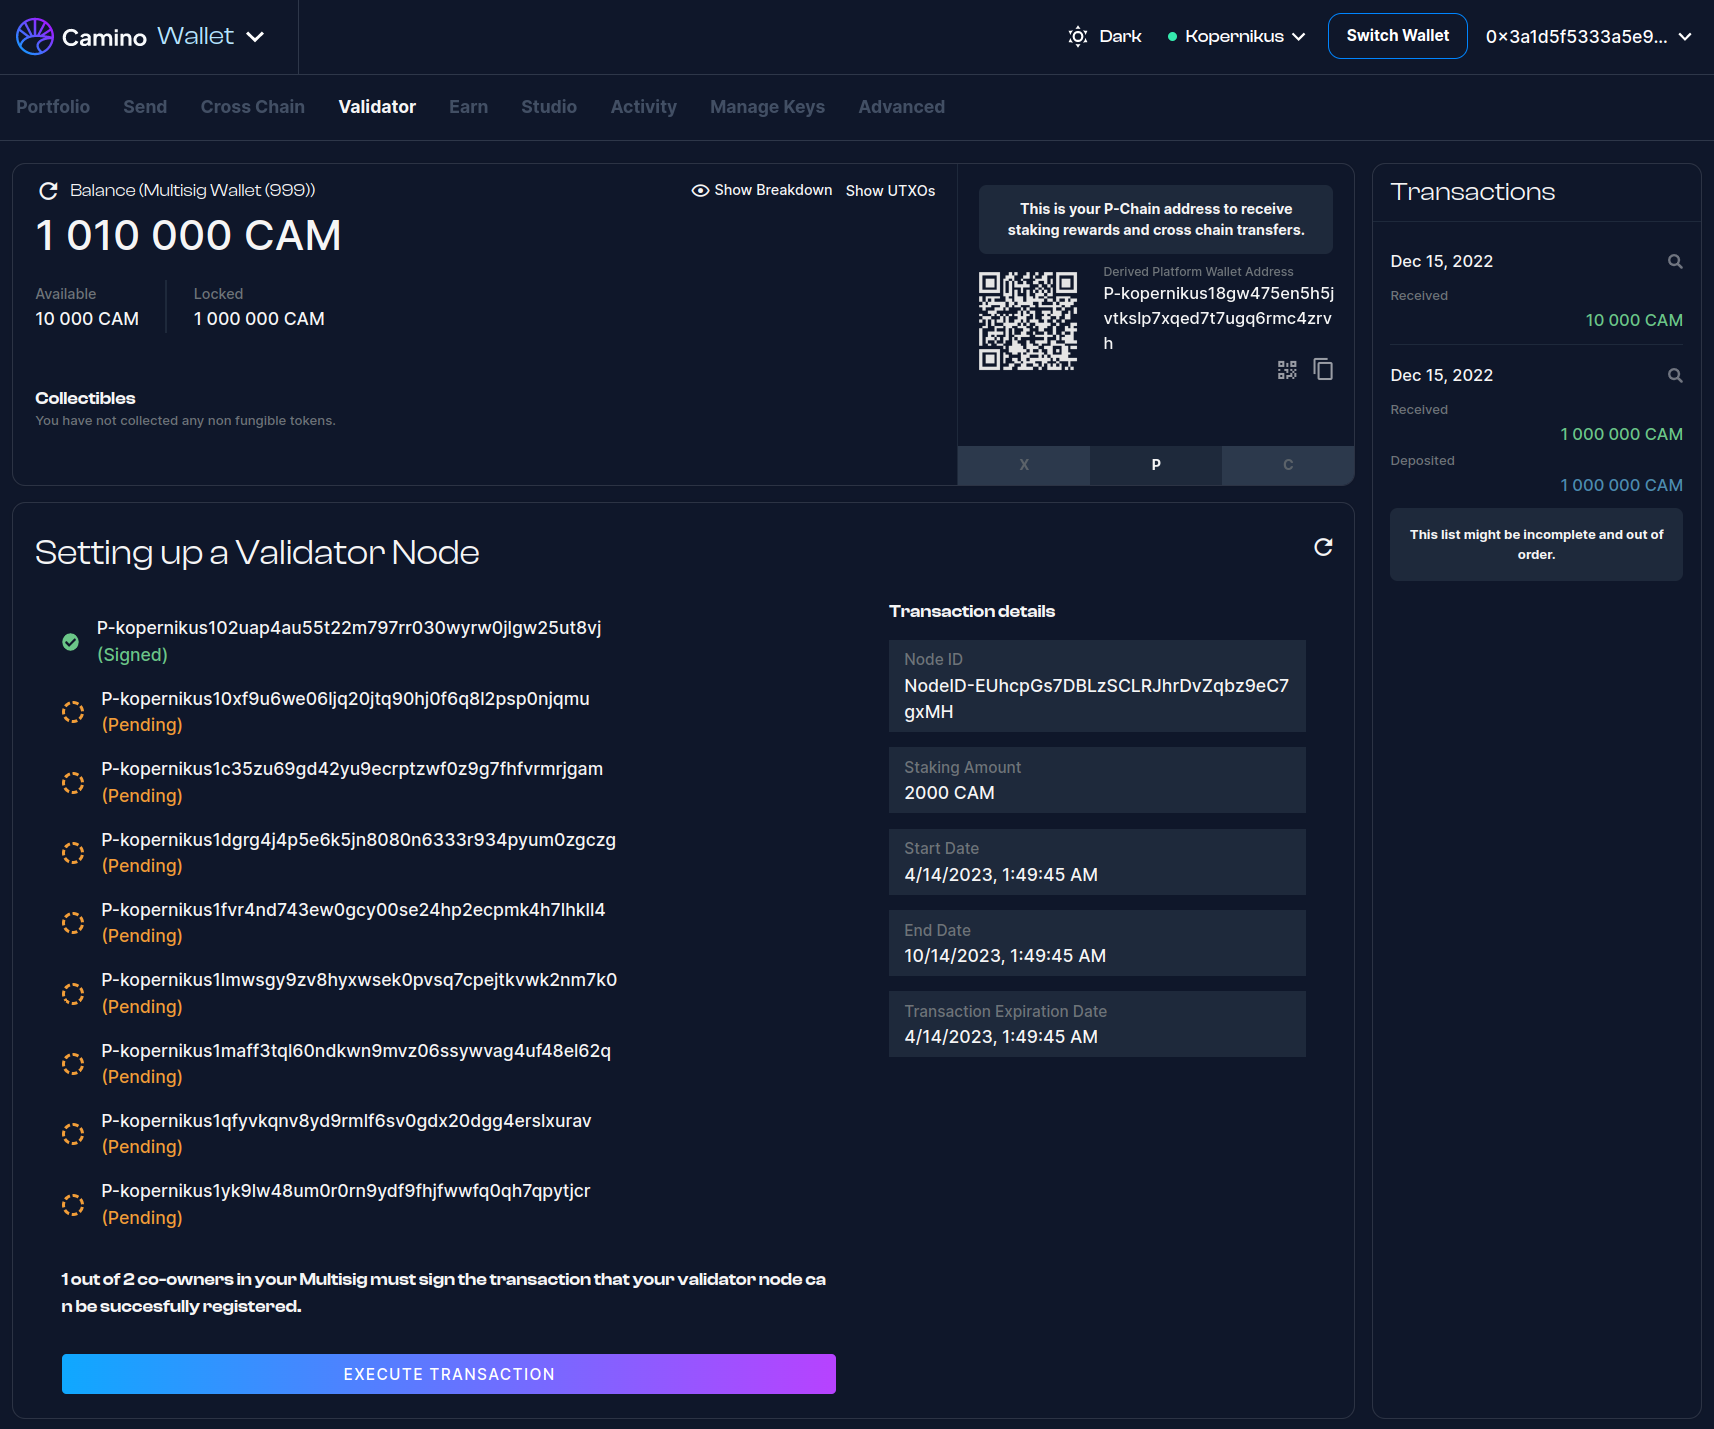Toggle the Dark theme mode
The image size is (1714, 1429).
click(1105, 37)
